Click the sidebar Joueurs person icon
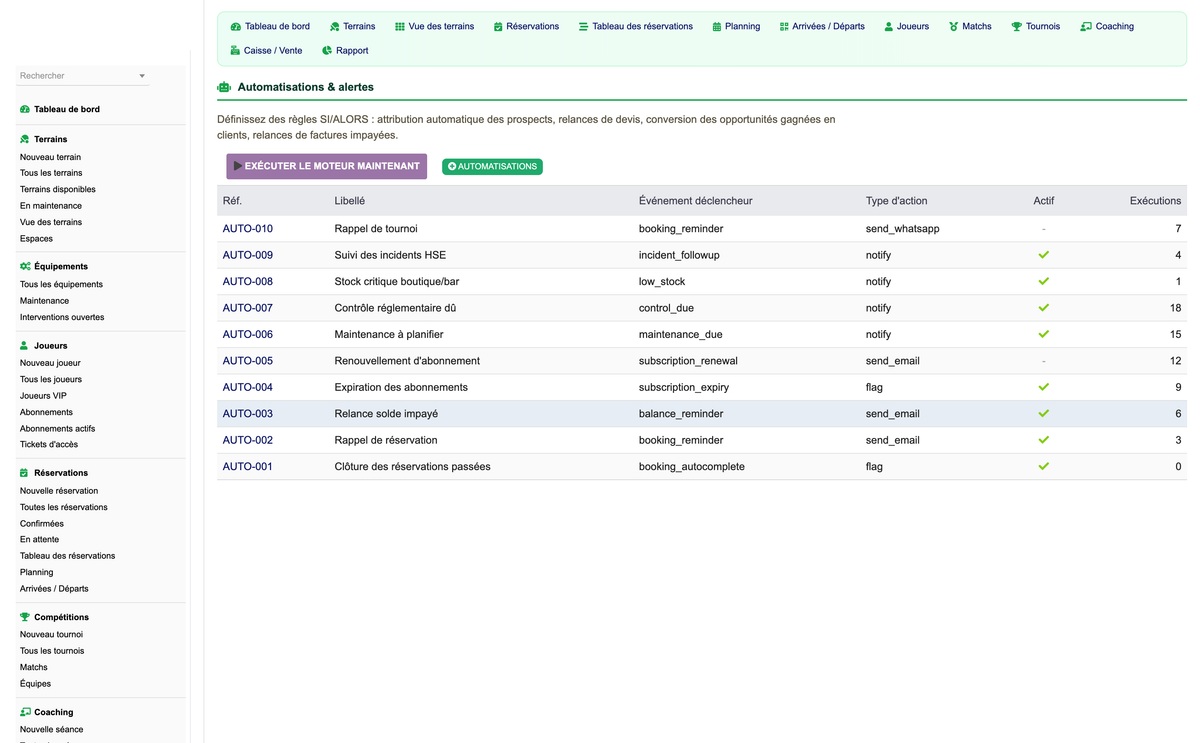 click(x=25, y=346)
